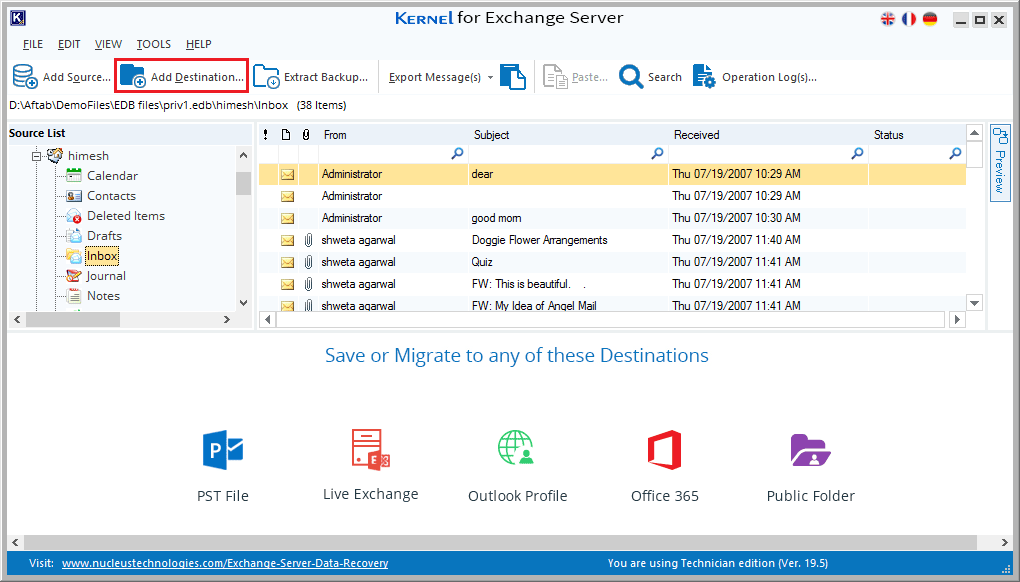Select the Calendar folder in Source List
The image size is (1020, 582).
pyautogui.click(x=112, y=176)
